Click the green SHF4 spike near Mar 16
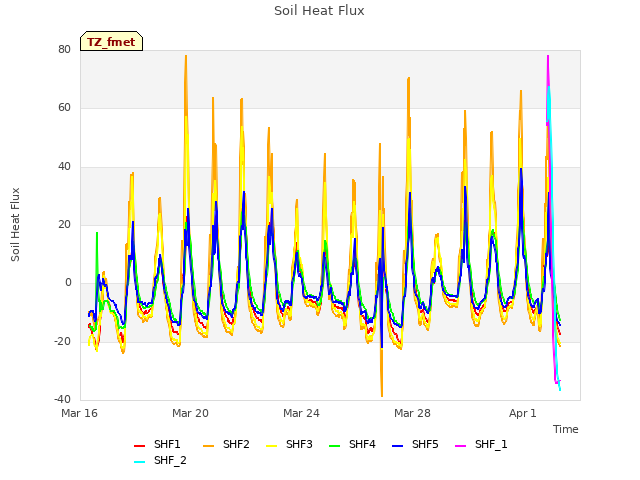This screenshot has width=640, height=480. 97,234
